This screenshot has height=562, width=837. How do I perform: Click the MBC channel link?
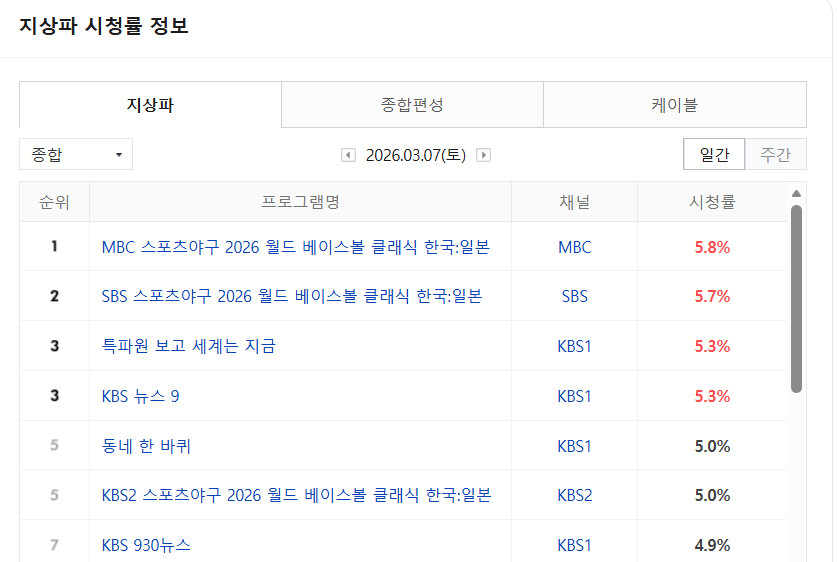(x=574, y=247)
